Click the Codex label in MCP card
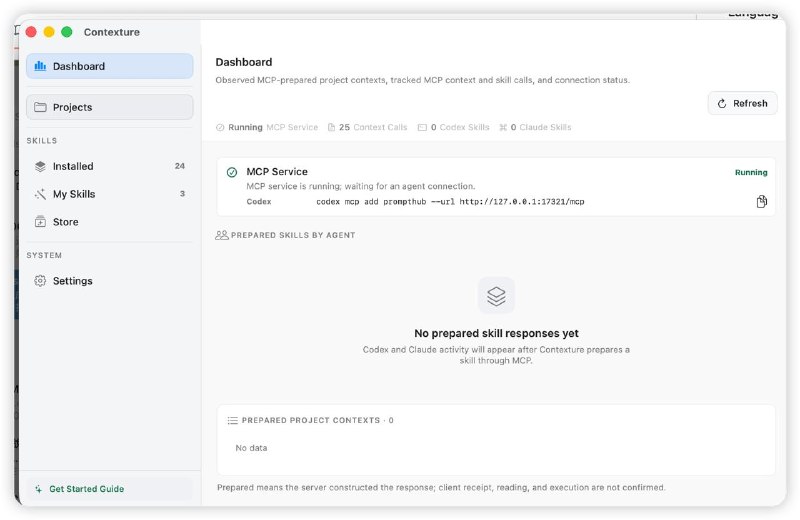Image resolution: width=800 pixels, height=520 pixels. (259, 202)
